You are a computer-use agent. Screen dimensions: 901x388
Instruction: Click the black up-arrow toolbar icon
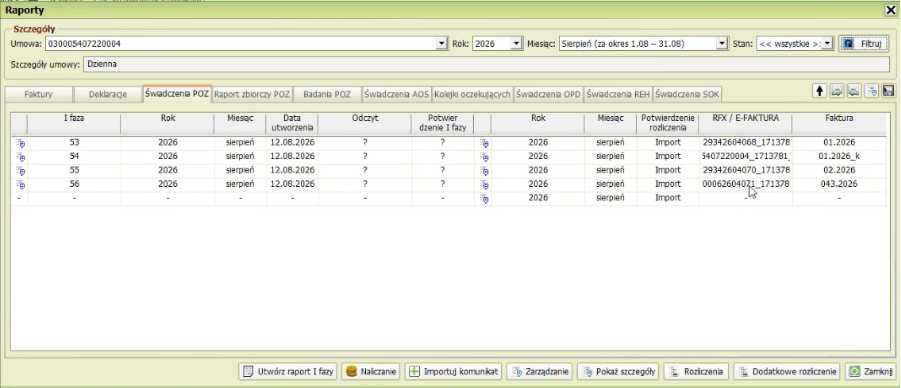click(x=819, y=91)
